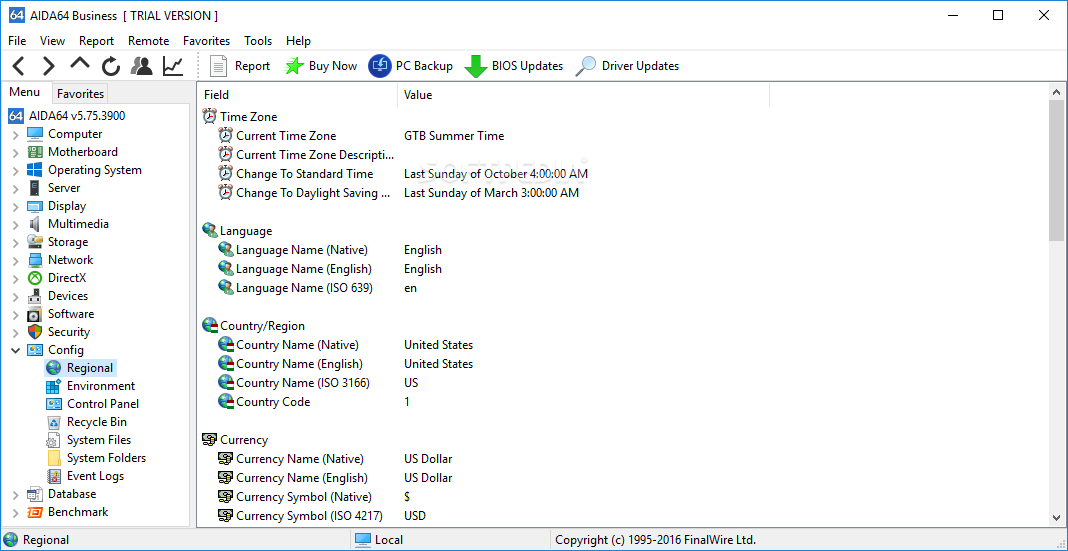Open the Tools menu
Image resolution: width=1068 pixels, height=551 pixels.
(258, 41)
